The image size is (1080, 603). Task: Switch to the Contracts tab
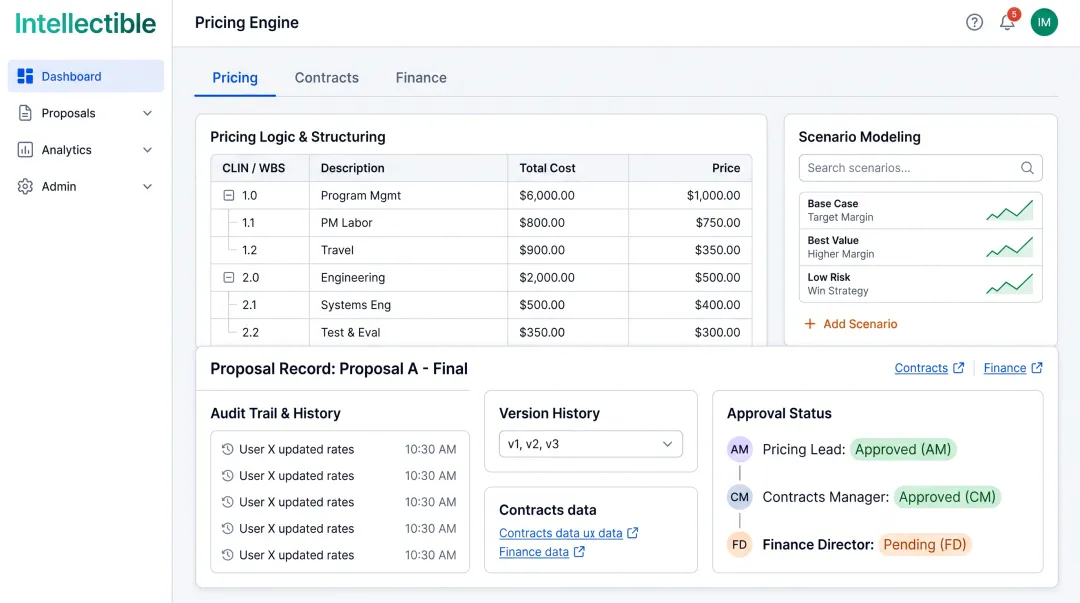[326, 78]
